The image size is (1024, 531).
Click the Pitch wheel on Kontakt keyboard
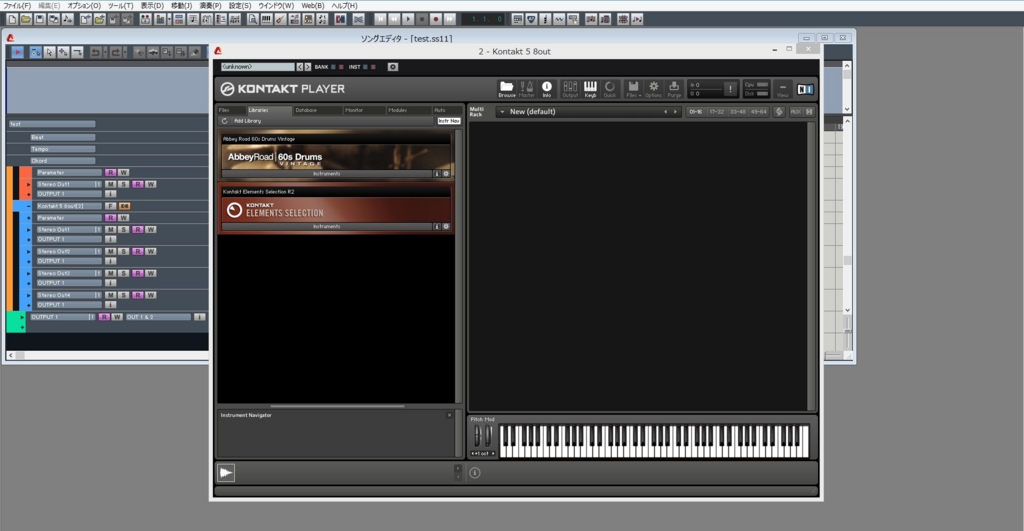click(x=477, y=436)
